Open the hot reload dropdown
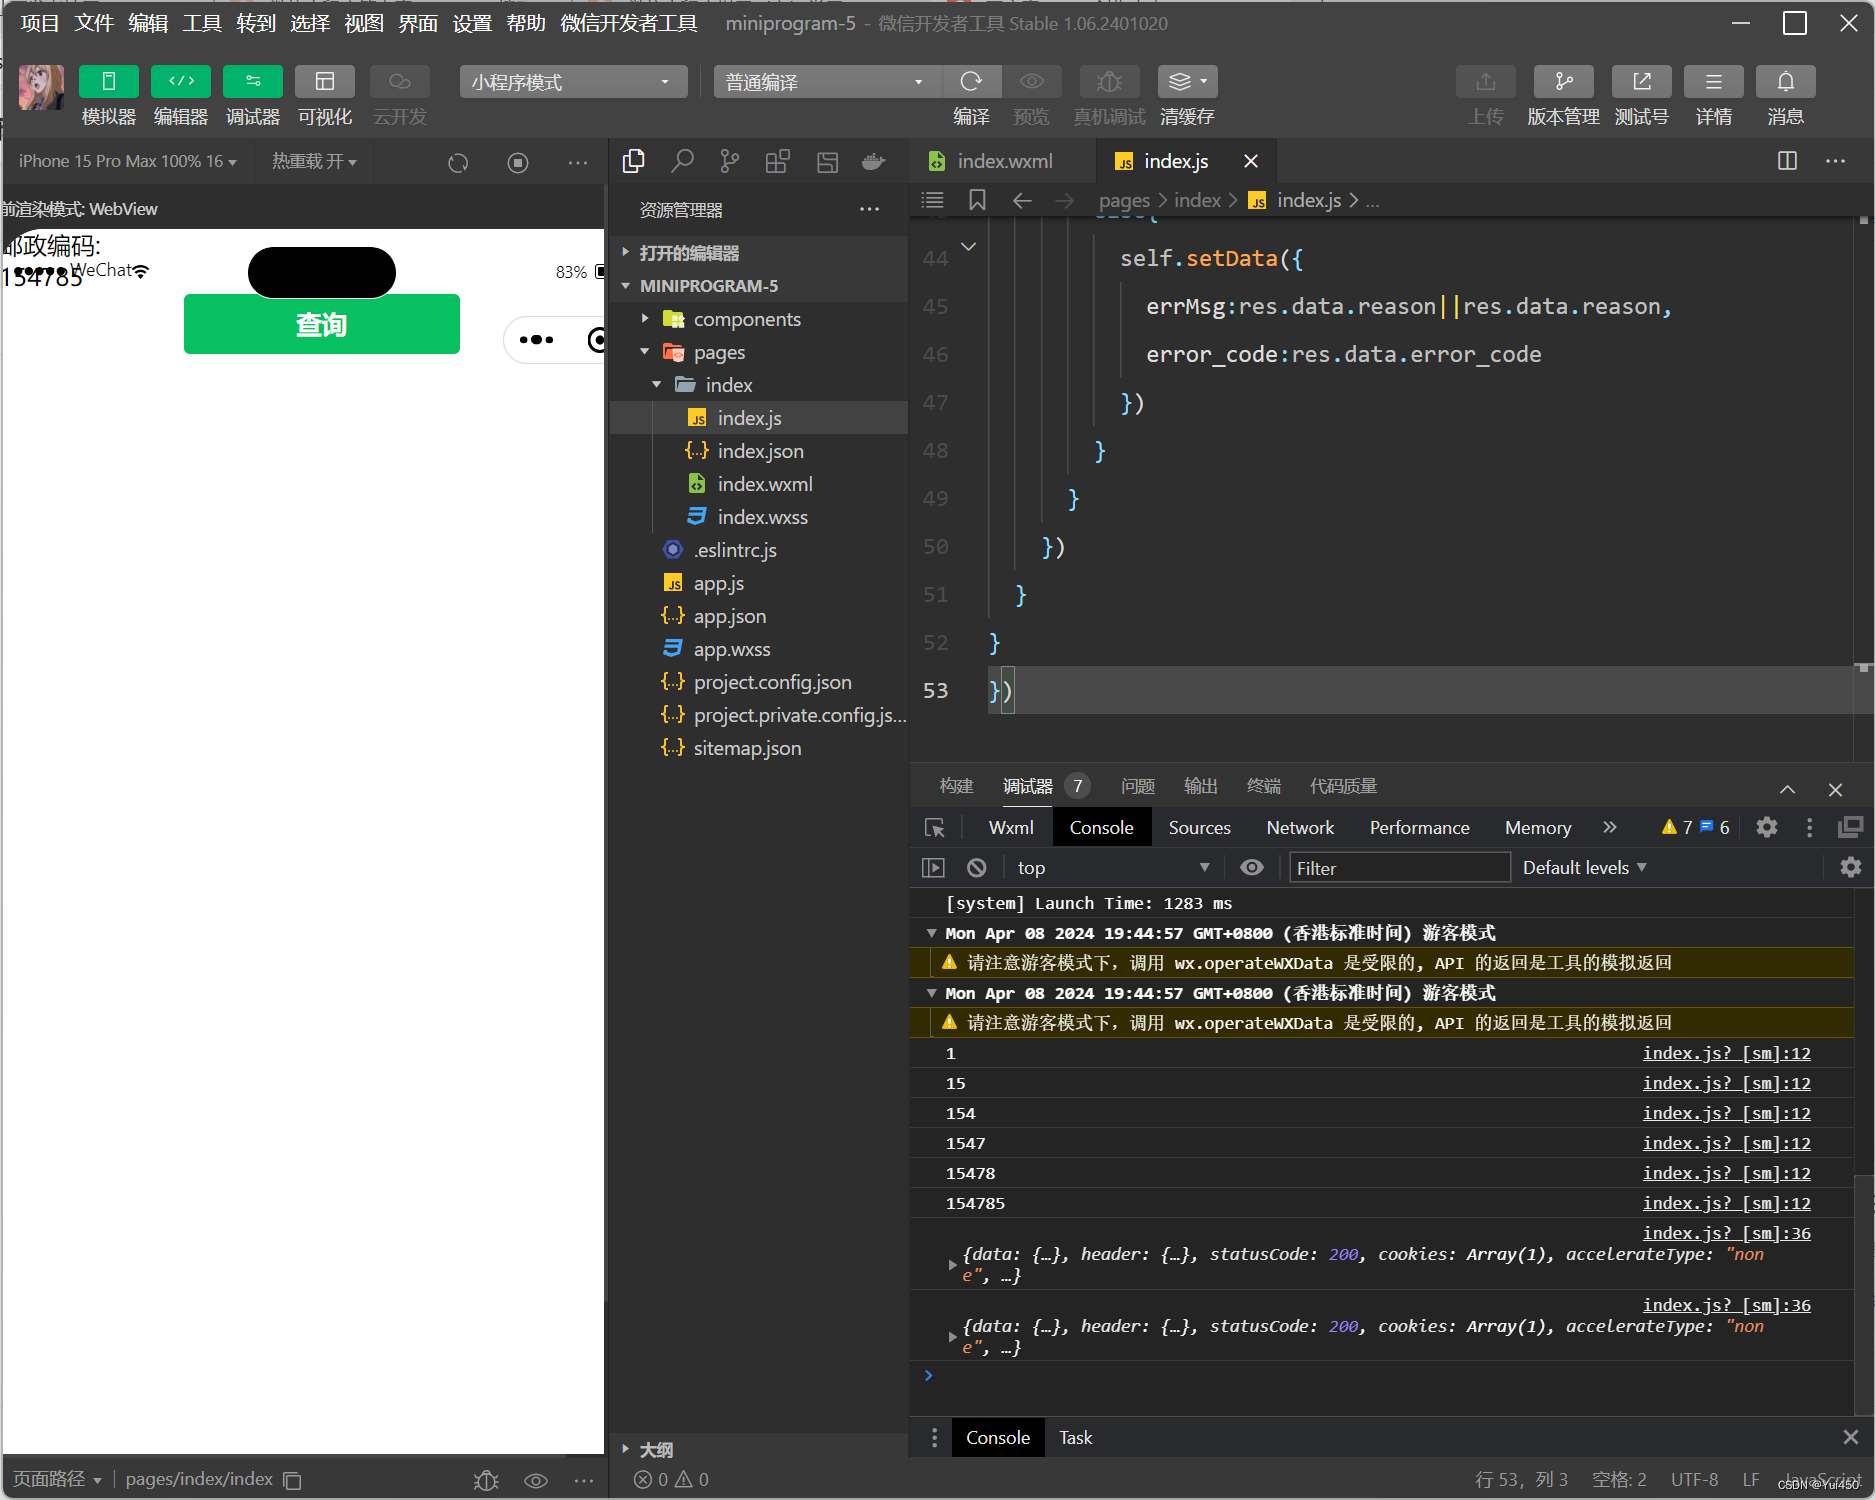1875x1500 pixels. [x=314, y=161]
